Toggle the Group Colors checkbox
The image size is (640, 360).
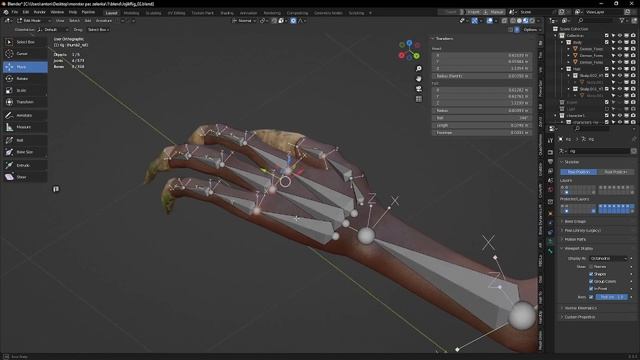pos(591,282)
